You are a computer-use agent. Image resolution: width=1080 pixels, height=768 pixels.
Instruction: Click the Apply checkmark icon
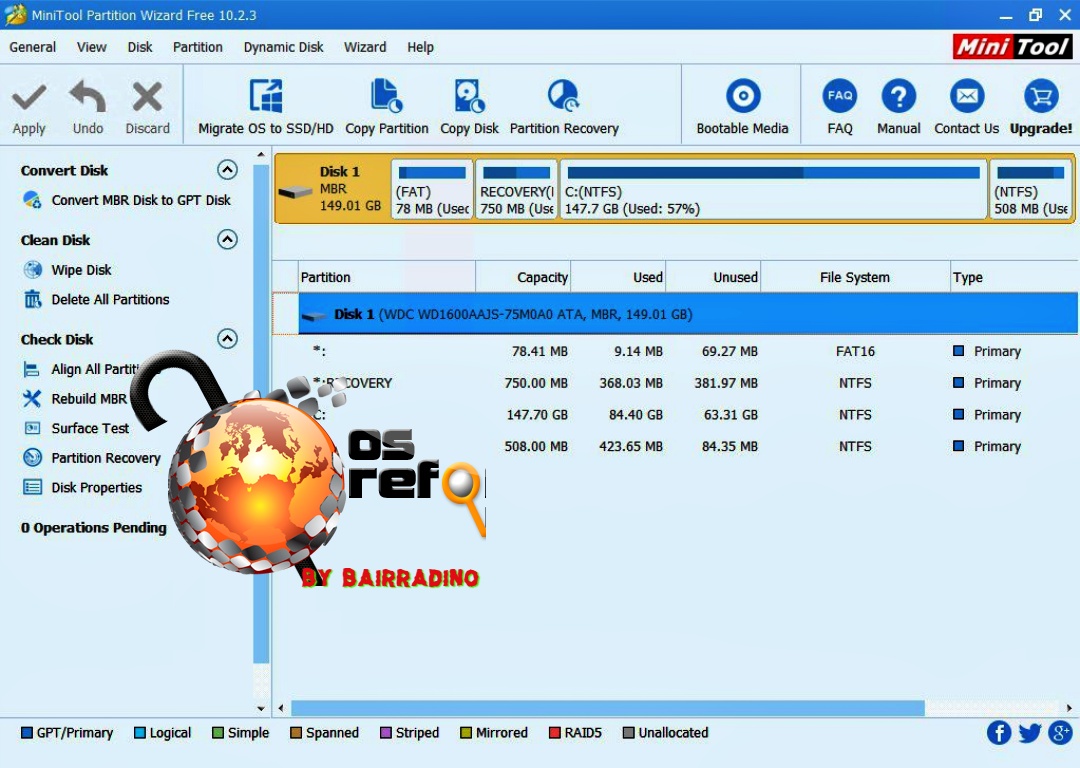coord(29,97)
